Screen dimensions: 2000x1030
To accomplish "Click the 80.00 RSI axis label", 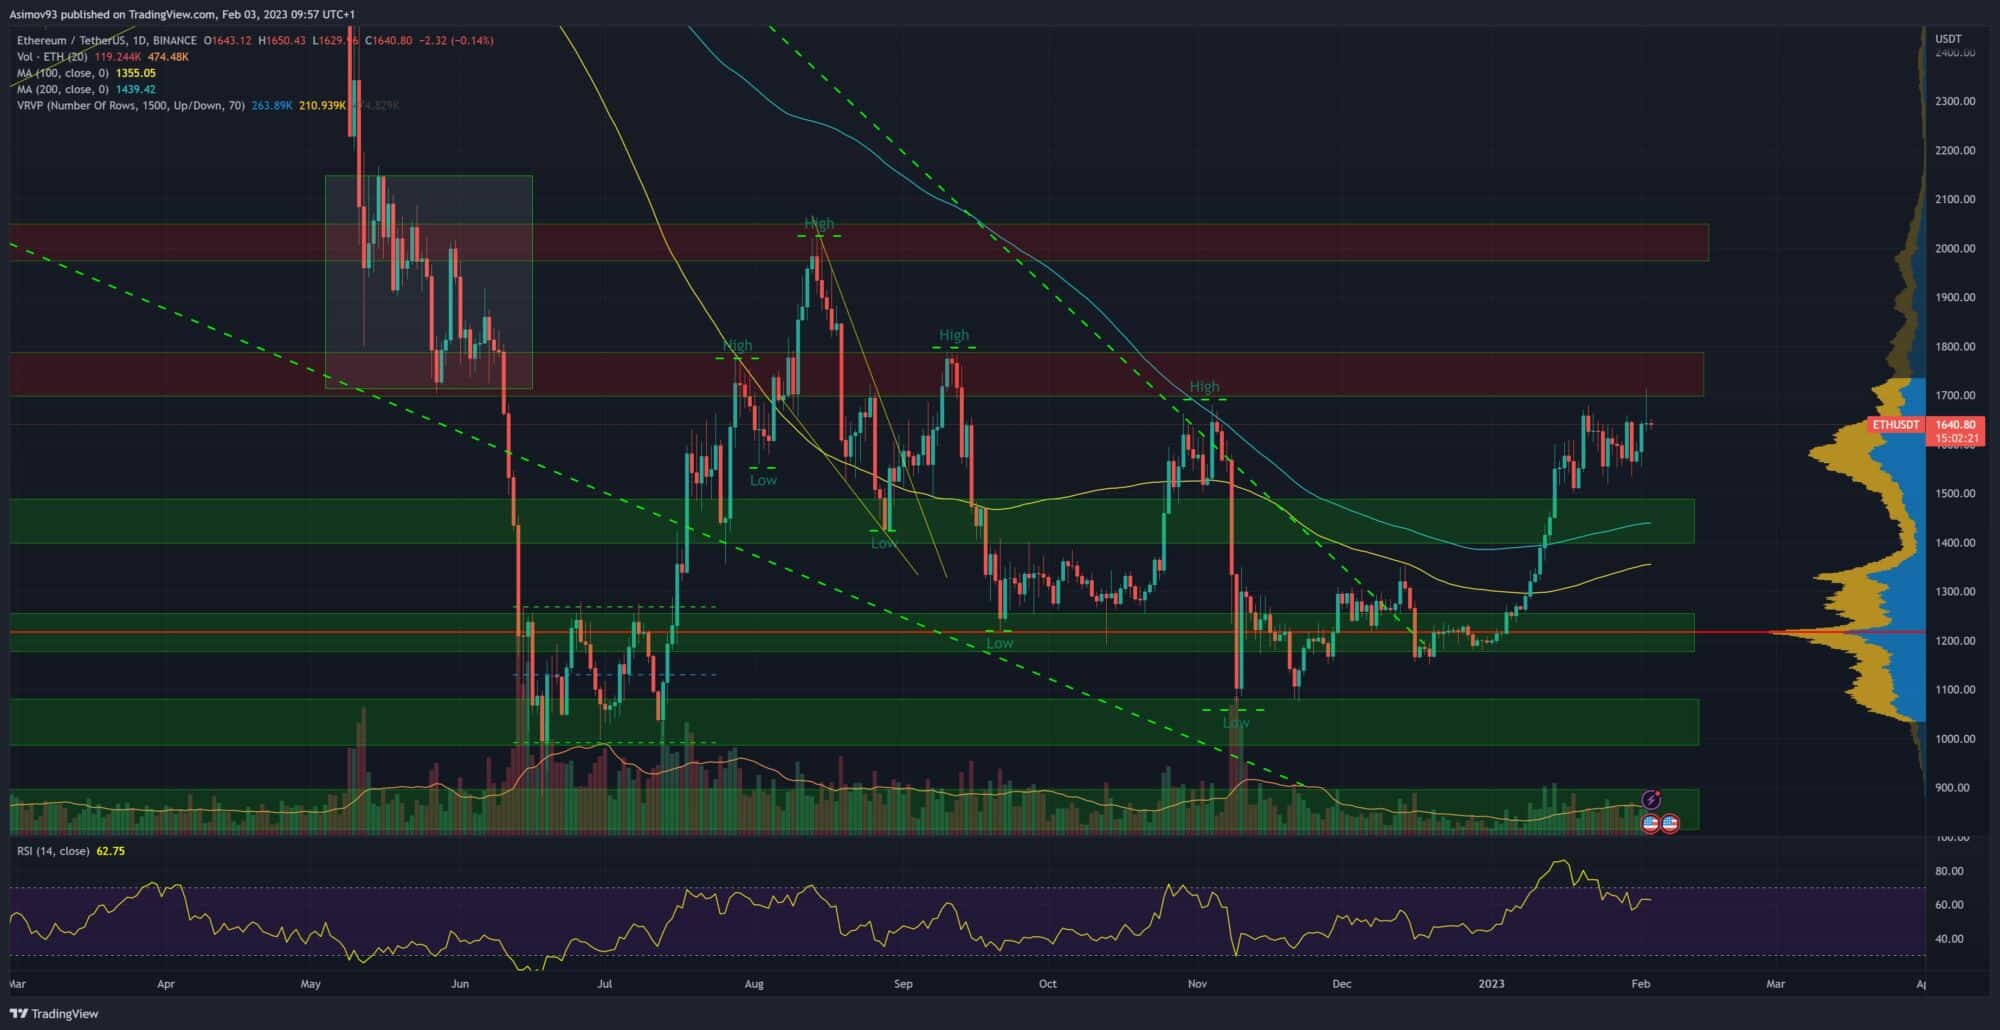I will pyautogui.click(x=1949, y=871).
